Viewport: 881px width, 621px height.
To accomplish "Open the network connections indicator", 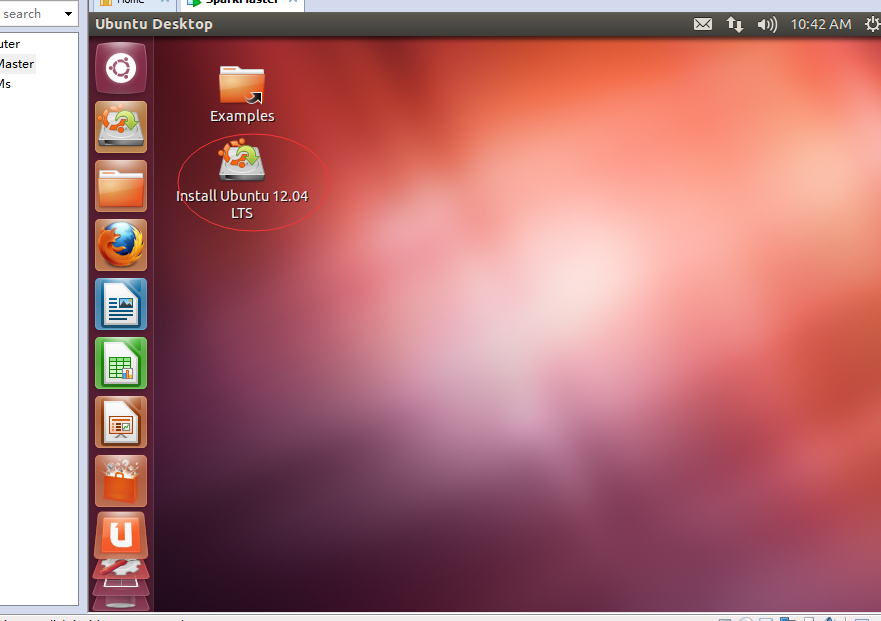I will (734, 24).
